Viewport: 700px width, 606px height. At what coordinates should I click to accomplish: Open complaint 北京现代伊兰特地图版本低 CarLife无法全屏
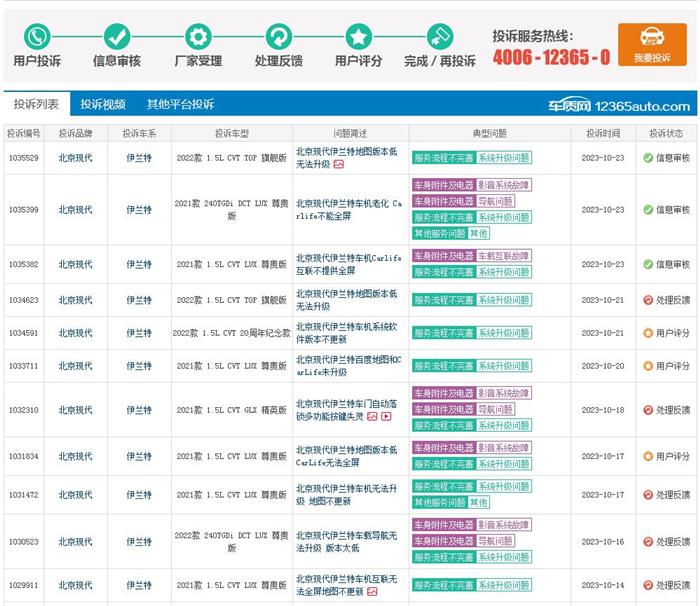pos(346,456)
